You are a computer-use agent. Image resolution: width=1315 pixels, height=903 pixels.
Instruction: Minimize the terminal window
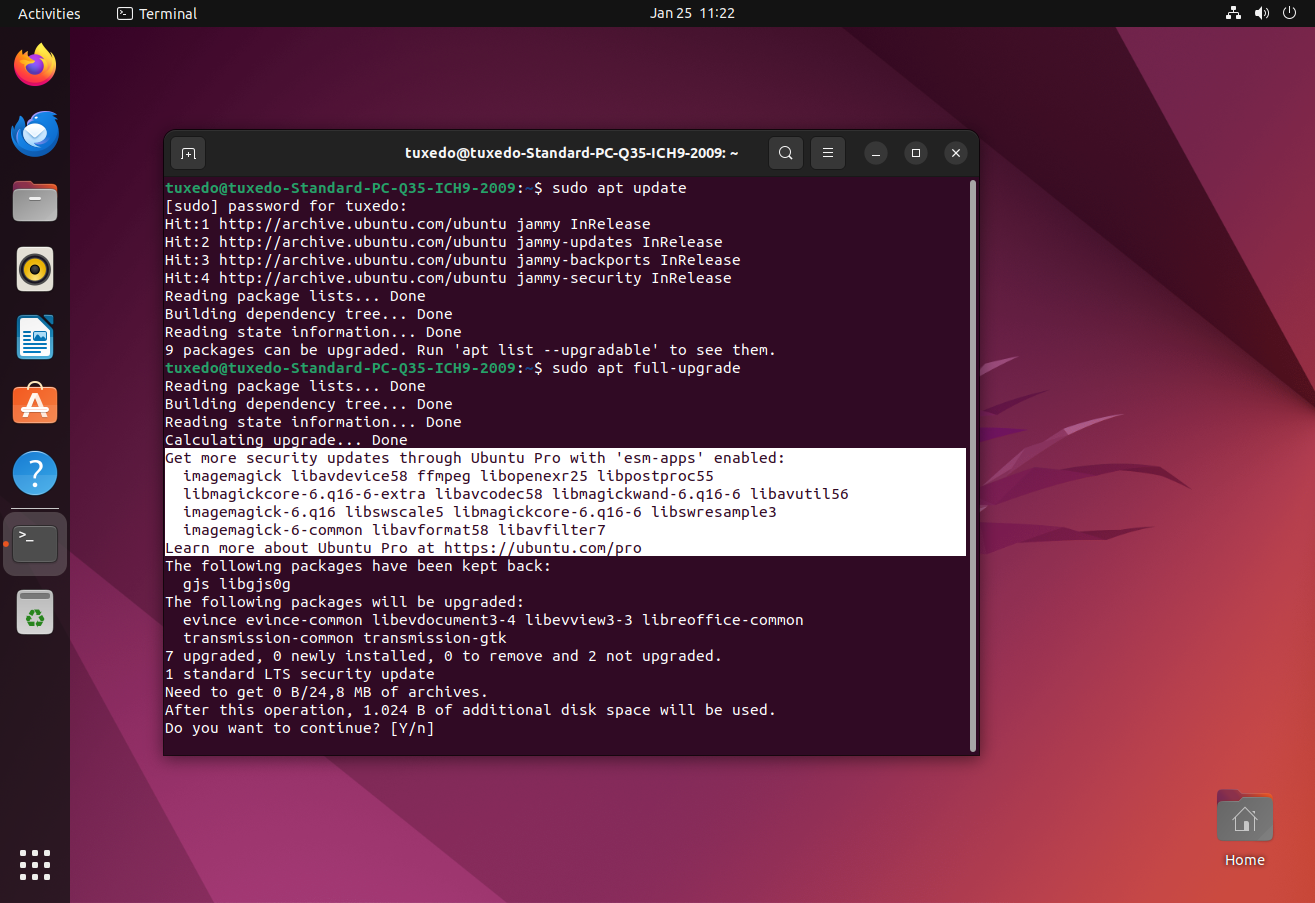[875, 153]
